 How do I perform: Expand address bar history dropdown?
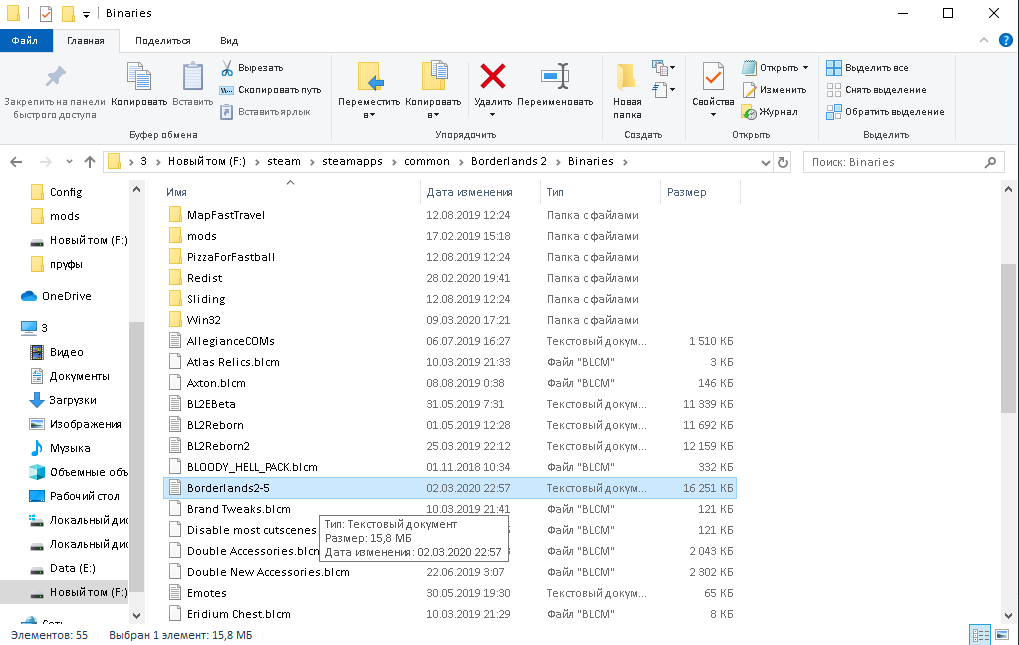click(x=766, y=162)
